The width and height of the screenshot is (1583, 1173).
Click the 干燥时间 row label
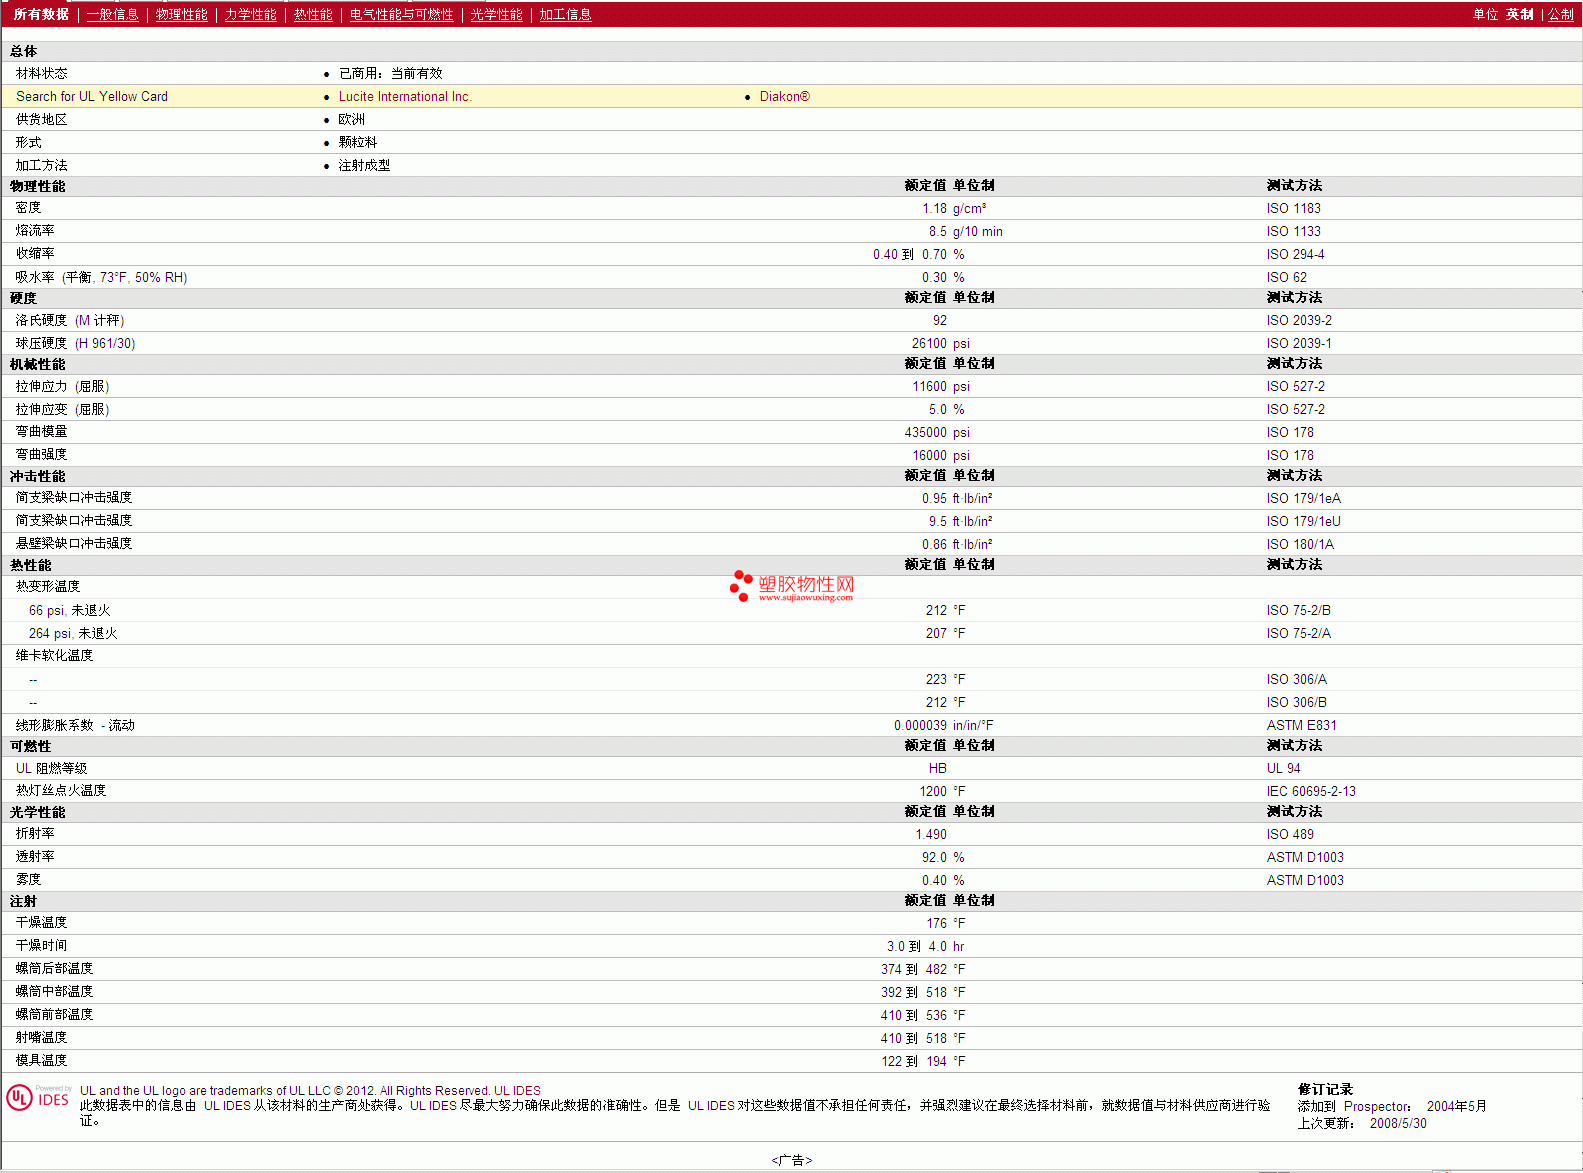(x=41, y=946)
